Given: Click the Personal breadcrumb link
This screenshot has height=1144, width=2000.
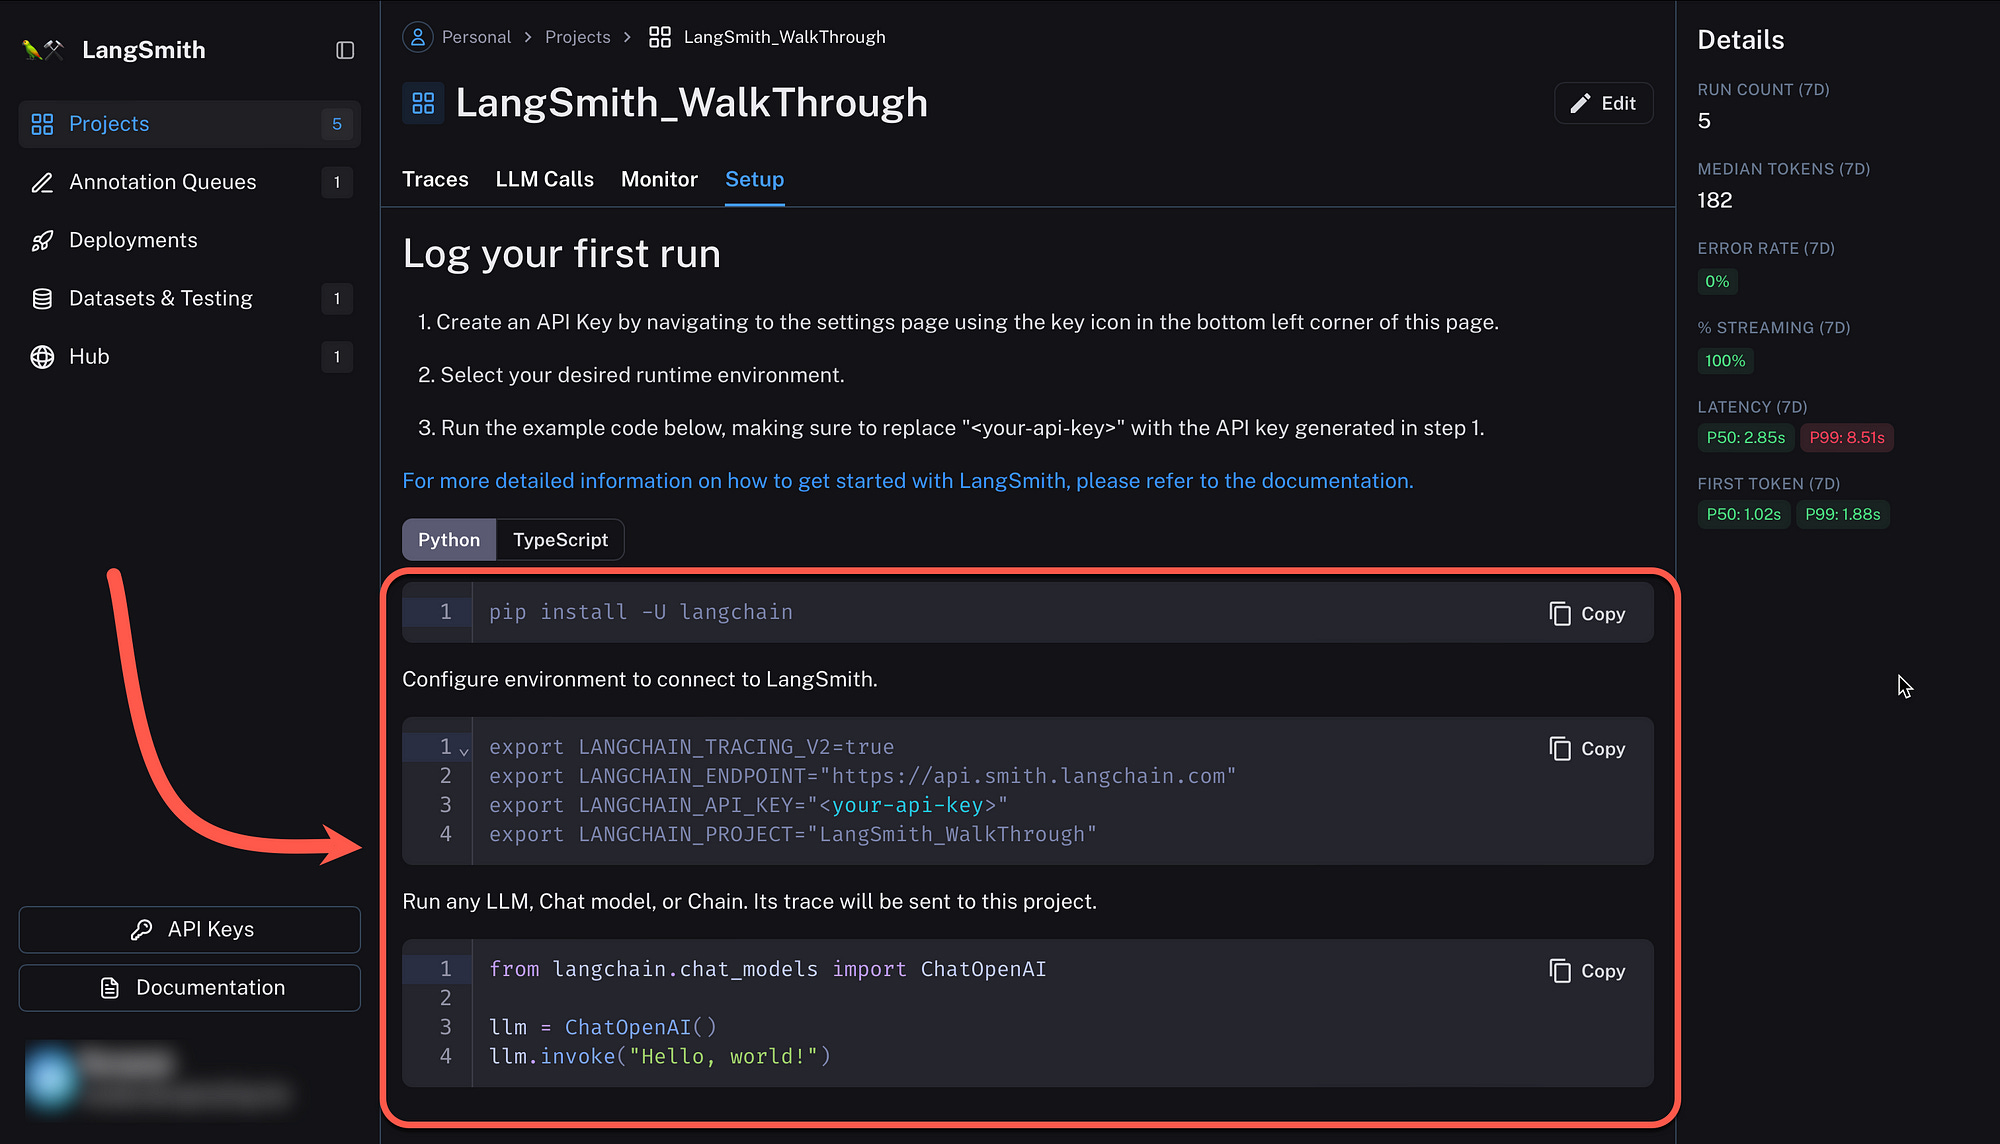Looking at the screenshot, I should tap(476, 37).
